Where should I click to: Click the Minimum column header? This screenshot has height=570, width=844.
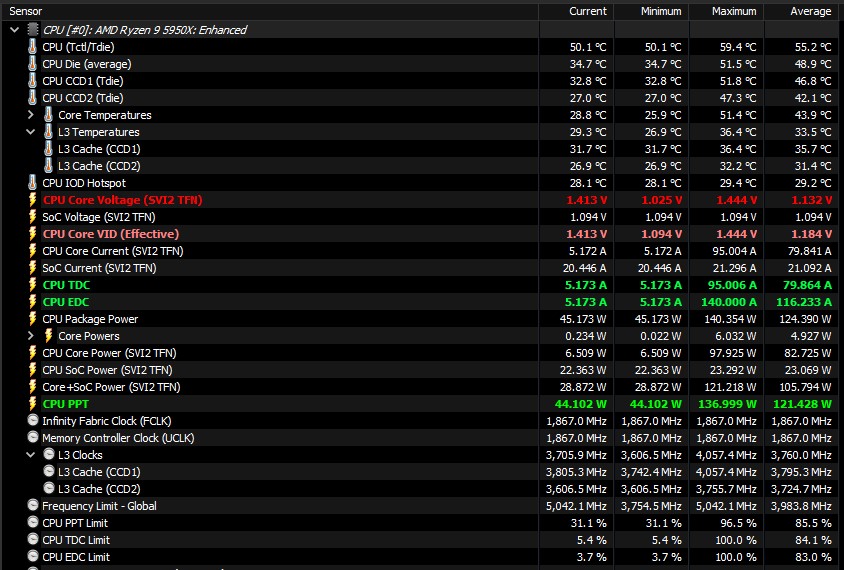click(651, 11)
